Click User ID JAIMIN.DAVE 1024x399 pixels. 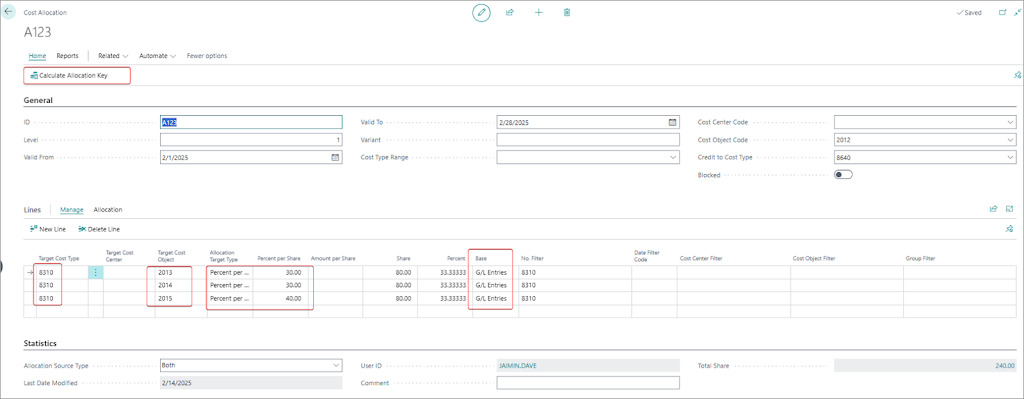588,366
